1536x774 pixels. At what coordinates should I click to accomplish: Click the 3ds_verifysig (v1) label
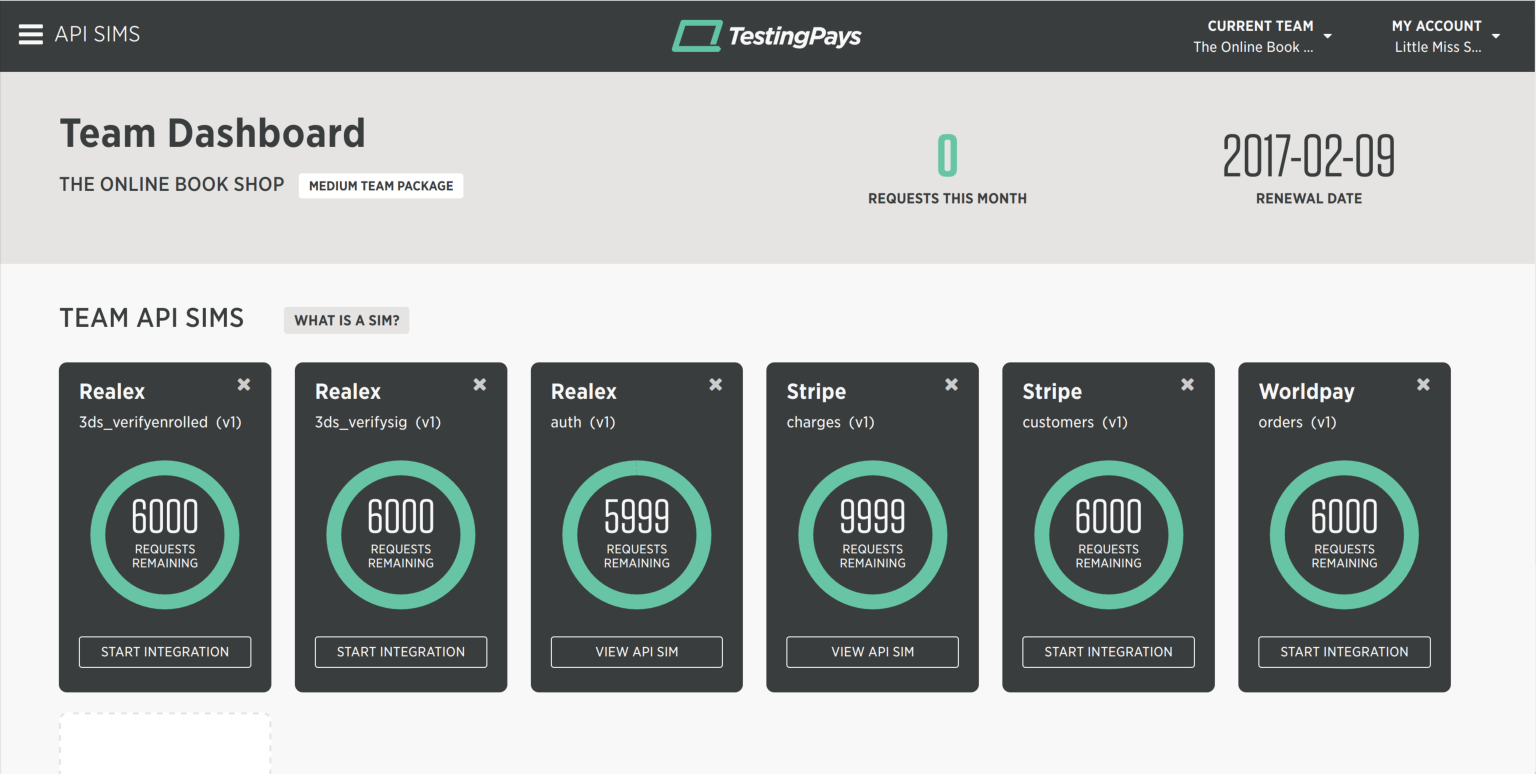[378, 423]
